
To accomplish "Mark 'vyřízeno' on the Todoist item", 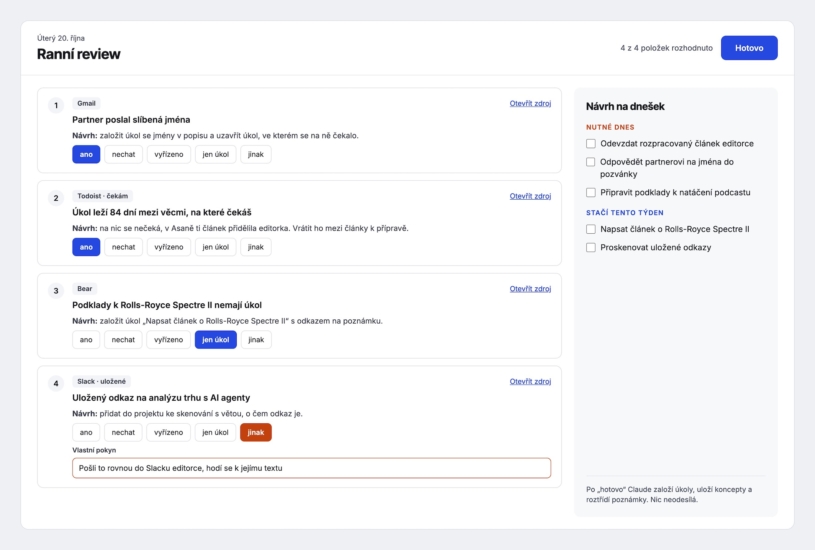I will (169, 247).
